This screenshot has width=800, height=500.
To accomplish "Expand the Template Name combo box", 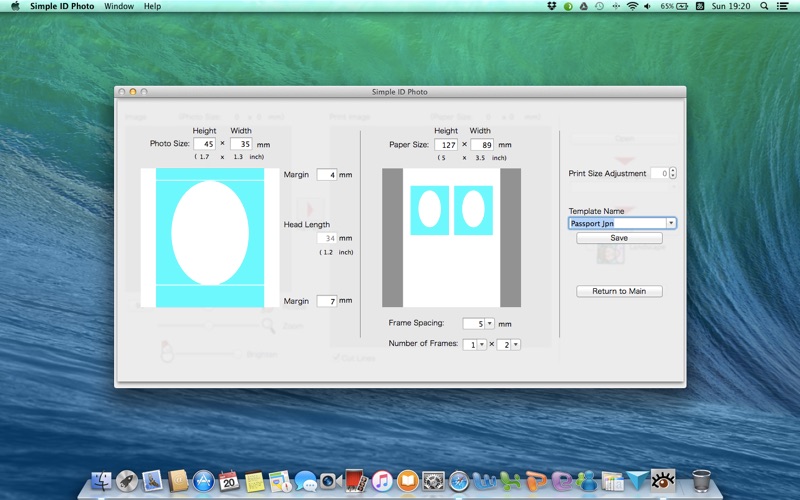I will click(x=670, y=223).
